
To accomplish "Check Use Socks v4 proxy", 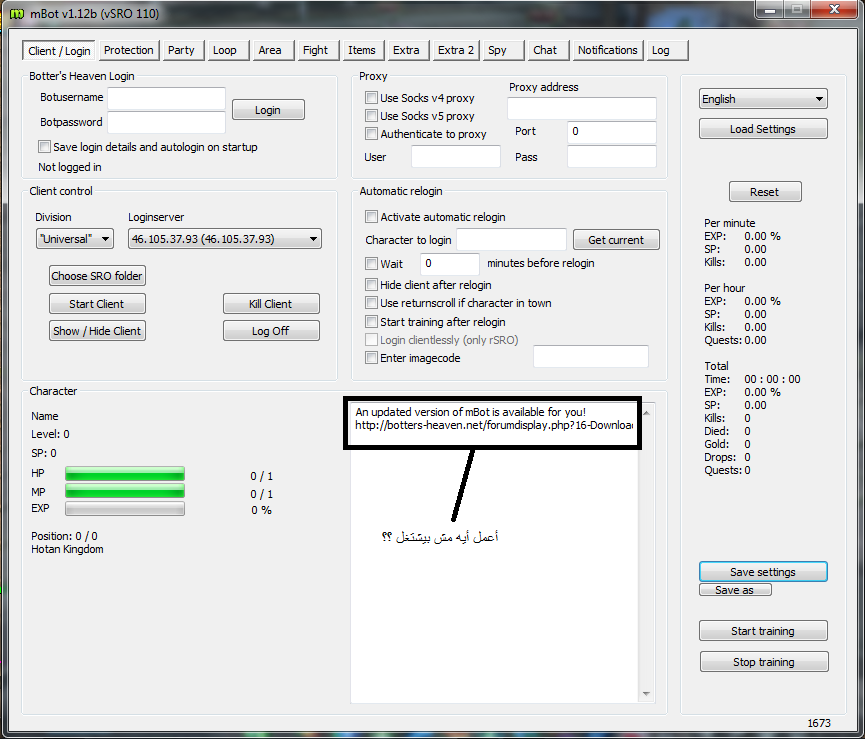I will 371,98.
